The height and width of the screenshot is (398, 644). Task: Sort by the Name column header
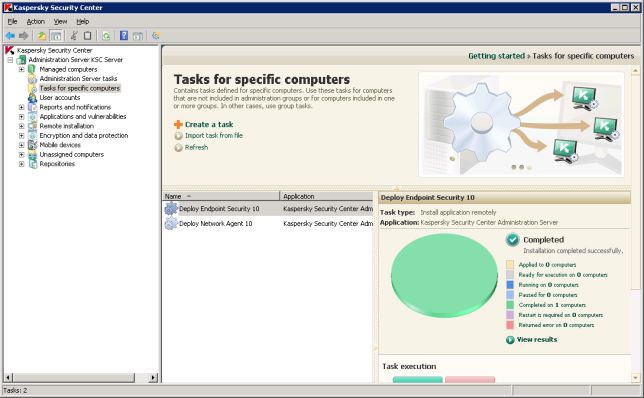(221, 196)
